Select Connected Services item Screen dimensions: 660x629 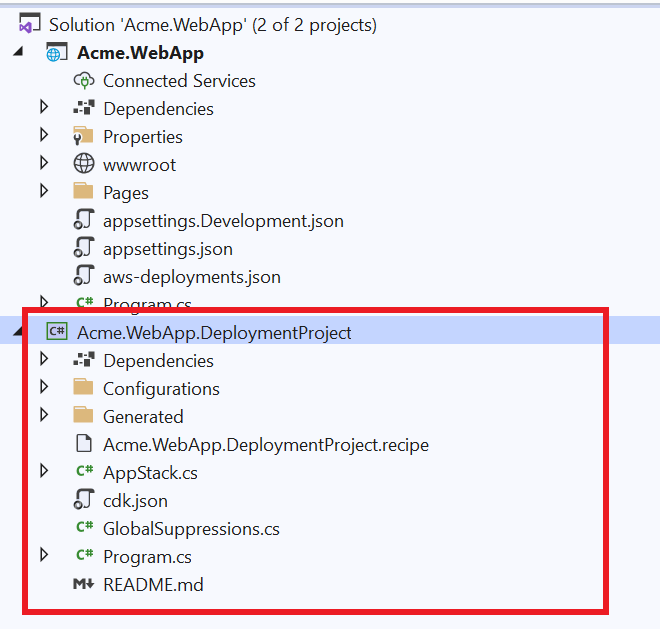point(179,81)
